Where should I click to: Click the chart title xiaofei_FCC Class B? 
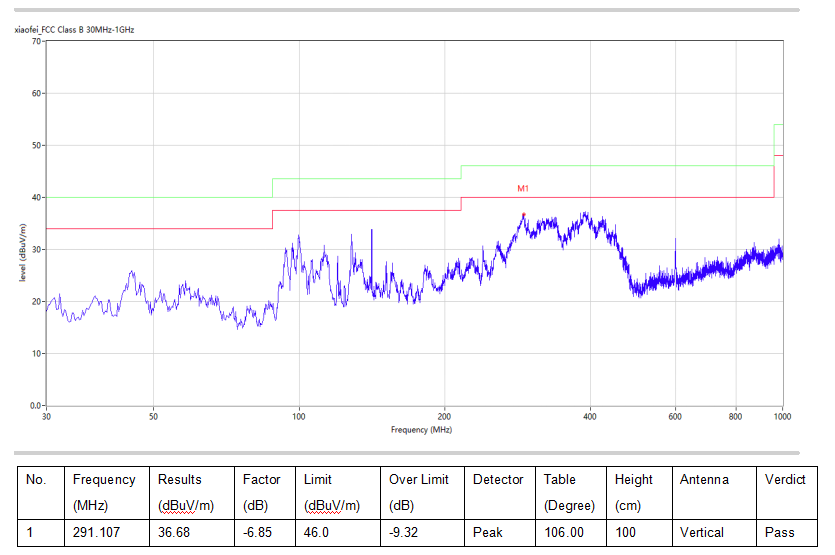[74, 30]
